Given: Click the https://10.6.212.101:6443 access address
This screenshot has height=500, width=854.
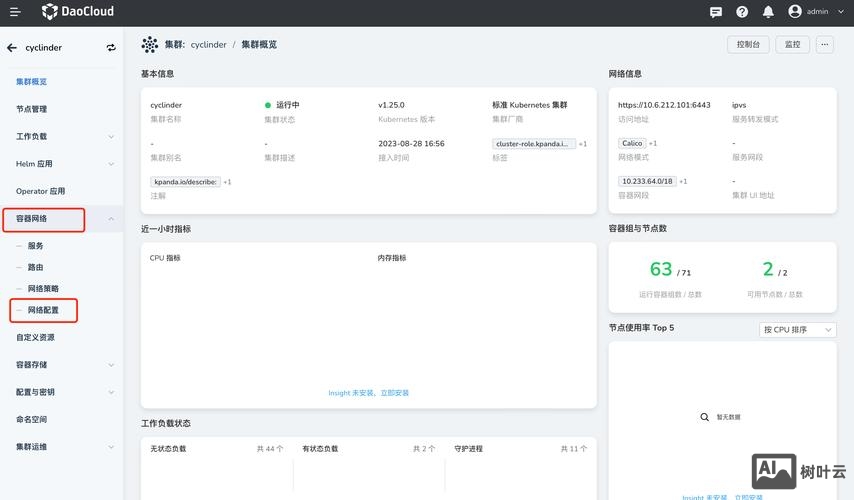Looking at the screenshot, I should pyautogui.click(x=664, y=105).
